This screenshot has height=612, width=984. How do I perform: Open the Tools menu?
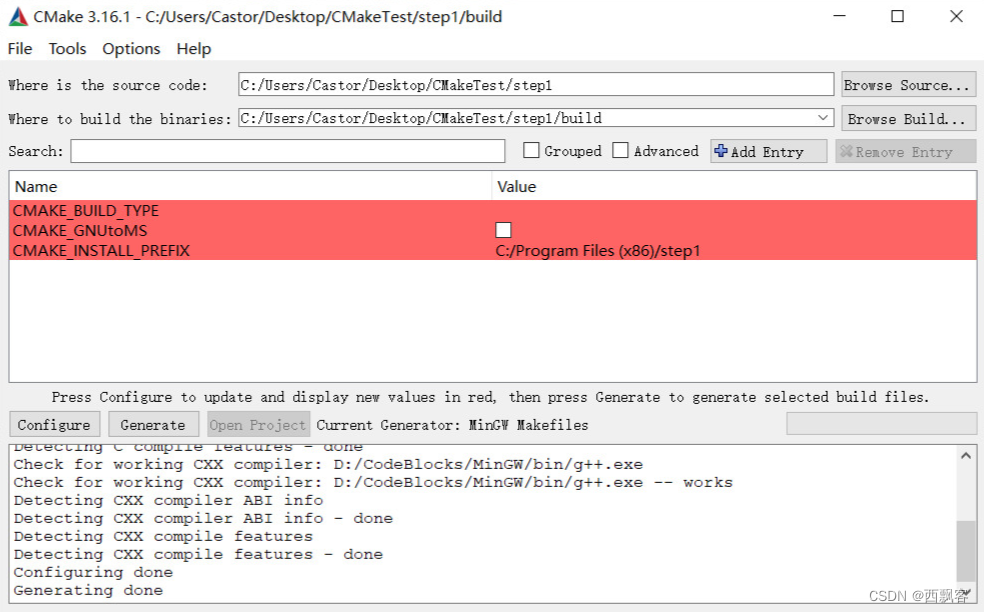pyautogui.click(x=66, y=48)
